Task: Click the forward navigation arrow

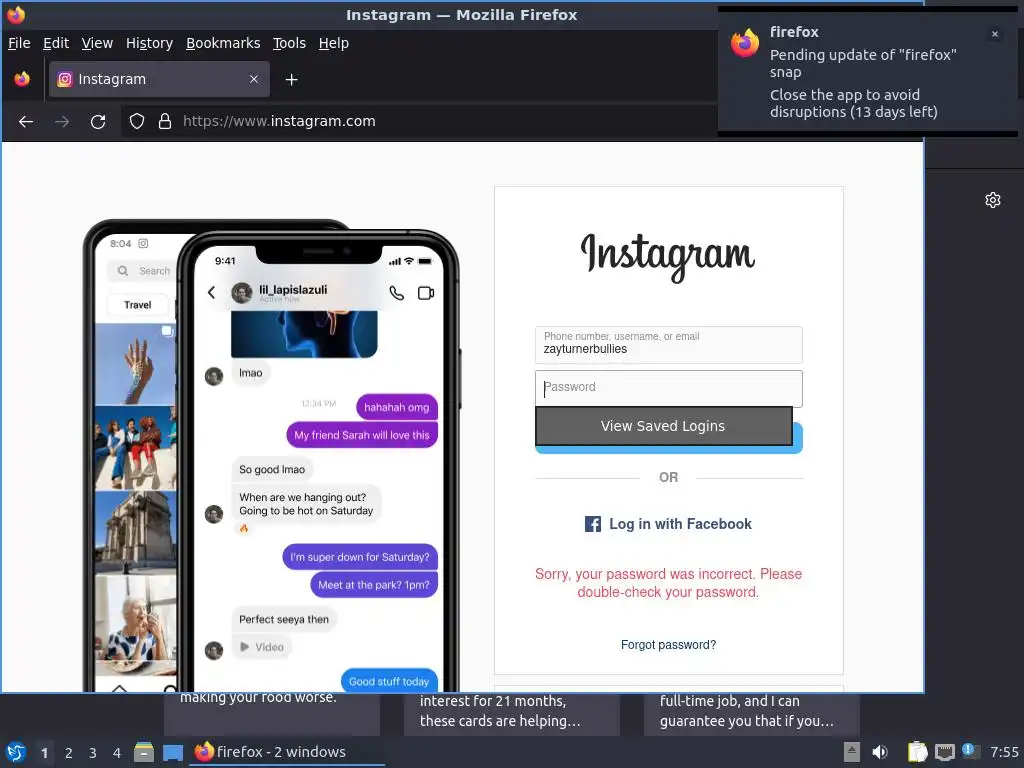Action: click(x=62, y=121)
